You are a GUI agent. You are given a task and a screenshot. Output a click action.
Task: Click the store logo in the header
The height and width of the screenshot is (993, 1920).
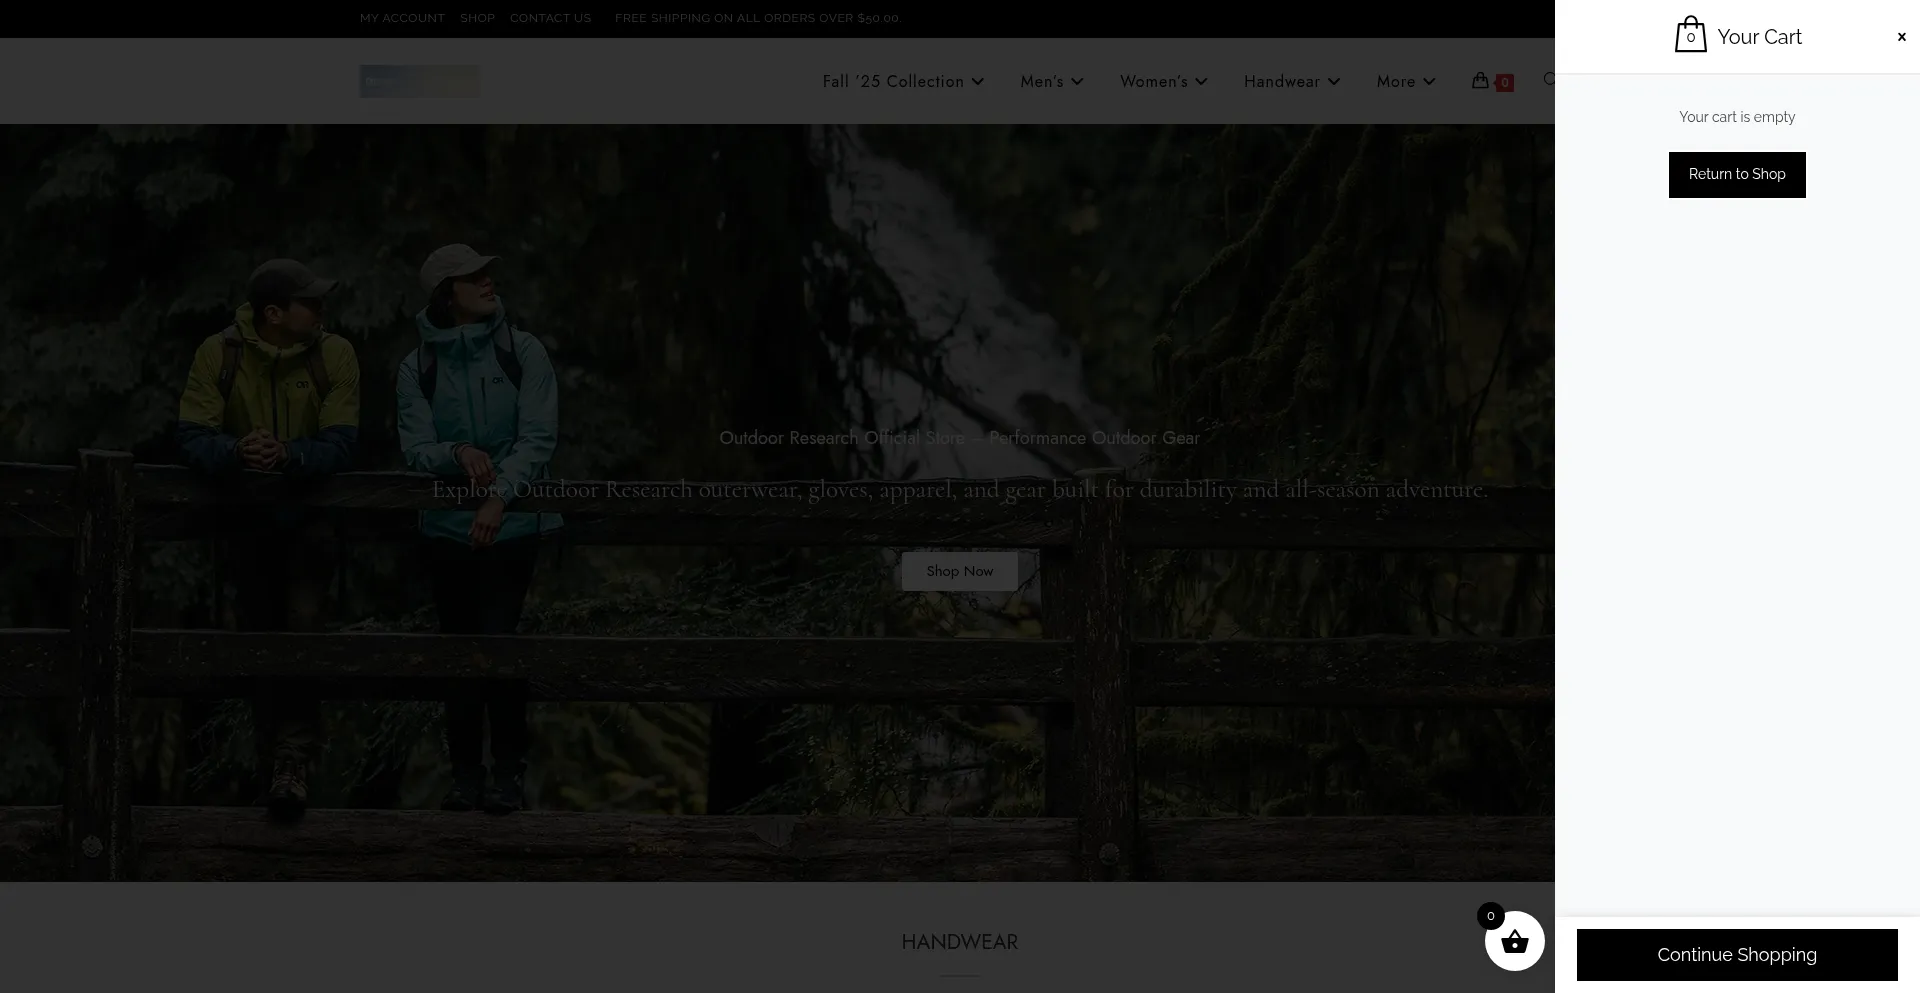[x=419, y=81]
